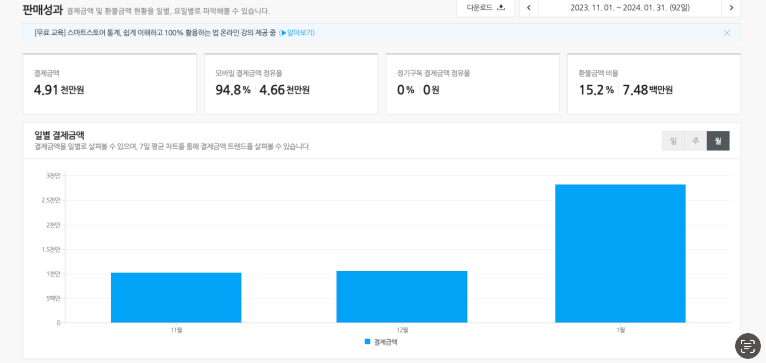Click the 4.66 천만원 mobile payment amount

pos(284,90)
